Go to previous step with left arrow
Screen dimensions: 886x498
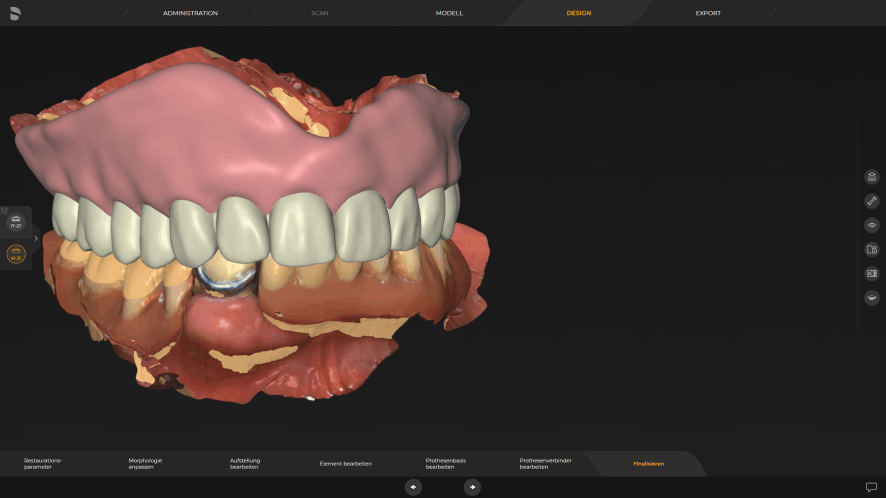click(413, 487)
